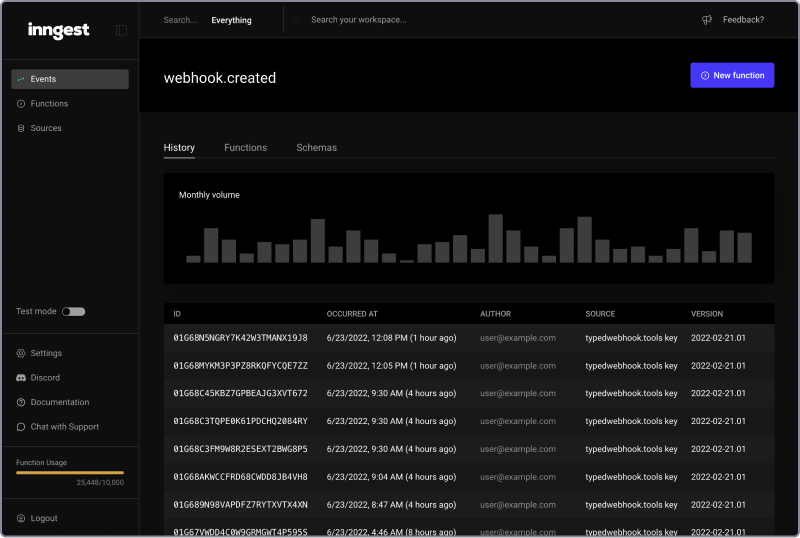Screen dimensions: 800x538
Task: Click the AUTHOR column header
Action: tap(495, 314)
